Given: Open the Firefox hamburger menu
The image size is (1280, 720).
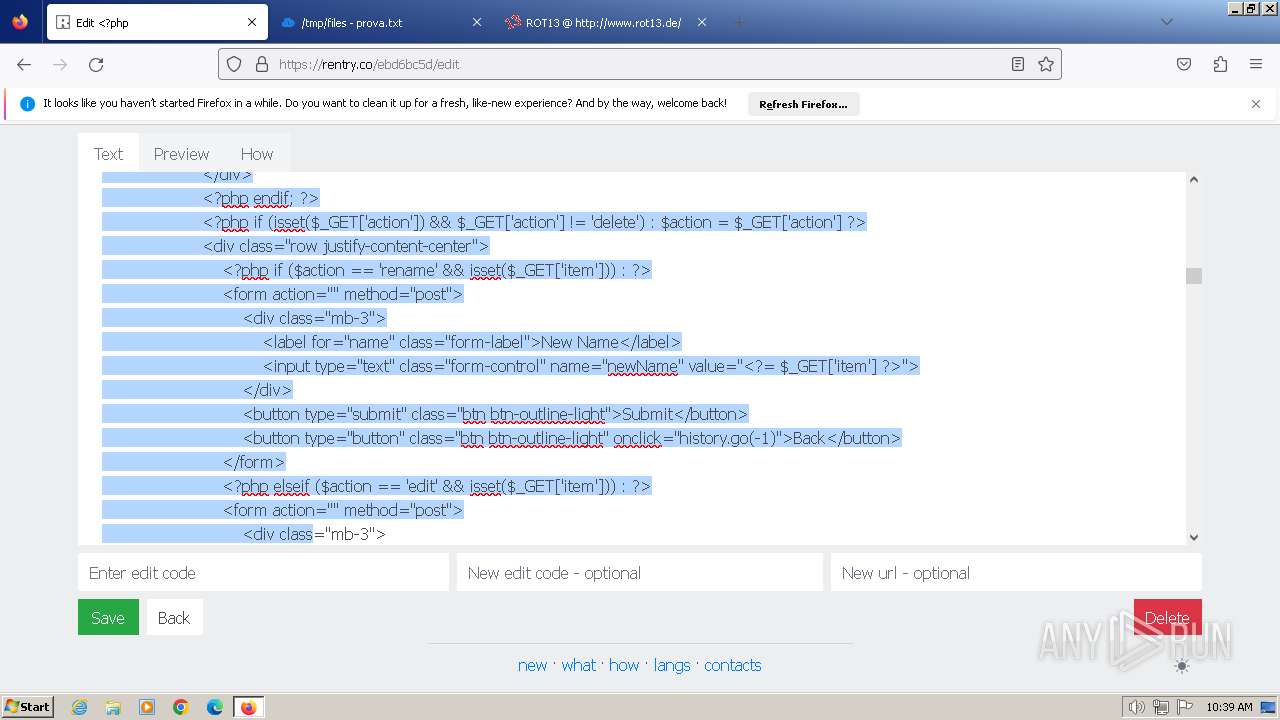Looking at the screenshot, I should point(1256,64).
